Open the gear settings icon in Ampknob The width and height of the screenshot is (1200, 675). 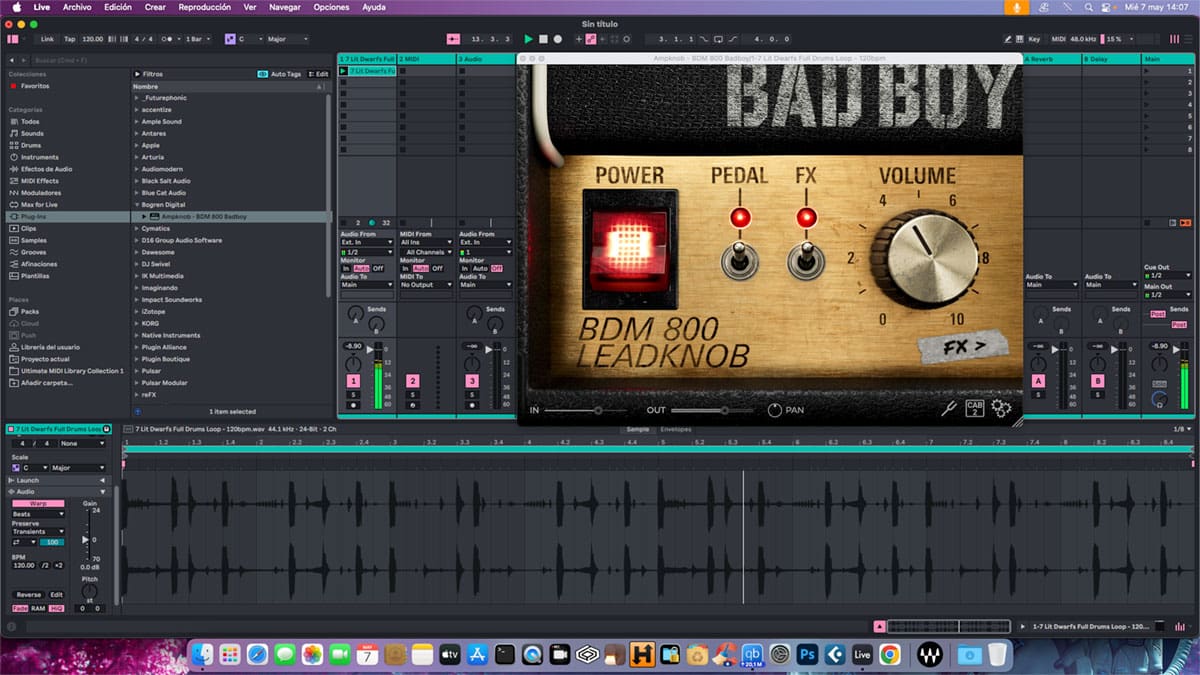coord(1001,408)
